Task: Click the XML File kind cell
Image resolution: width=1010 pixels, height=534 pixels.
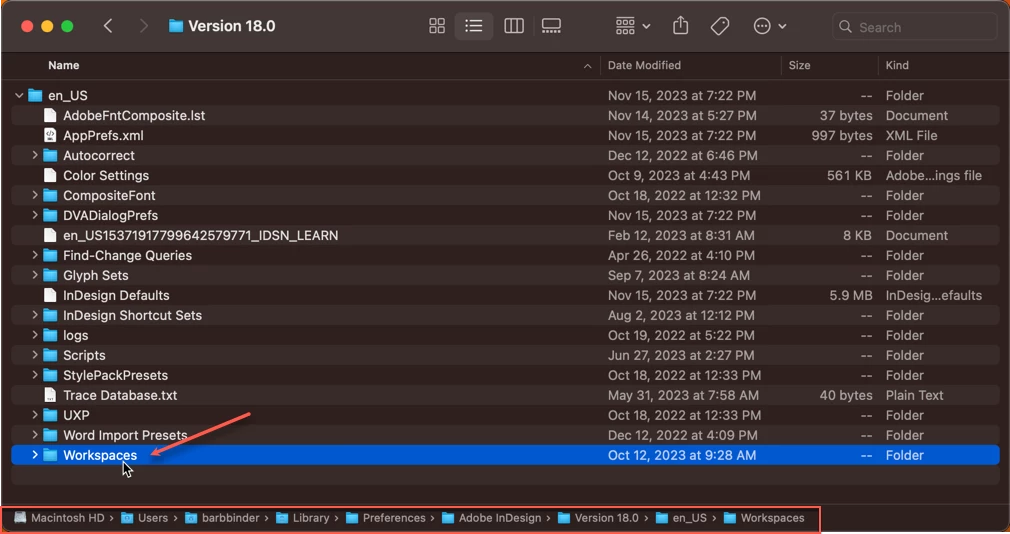Action: point(911,135)
